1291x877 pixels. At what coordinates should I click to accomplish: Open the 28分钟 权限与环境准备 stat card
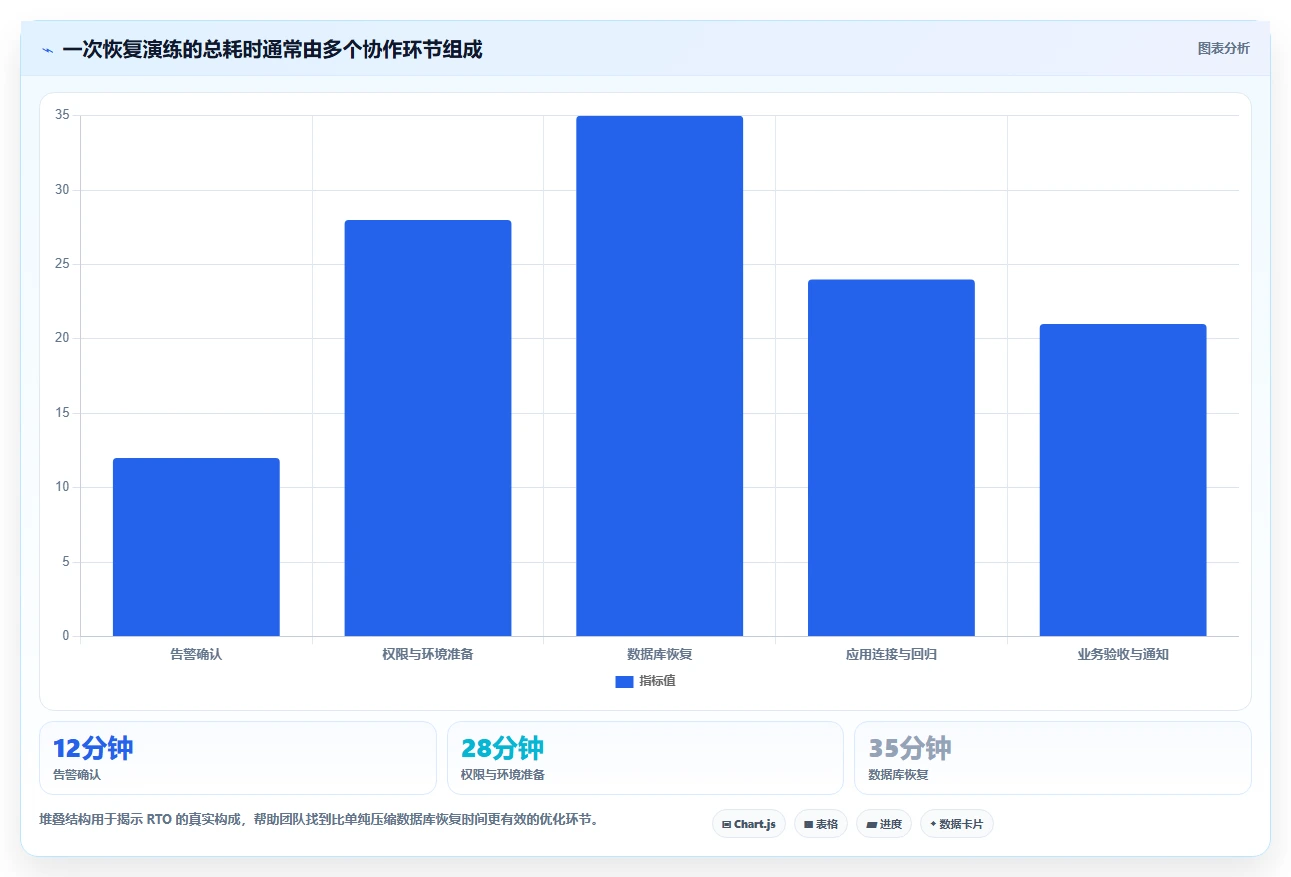pos(645,758)
